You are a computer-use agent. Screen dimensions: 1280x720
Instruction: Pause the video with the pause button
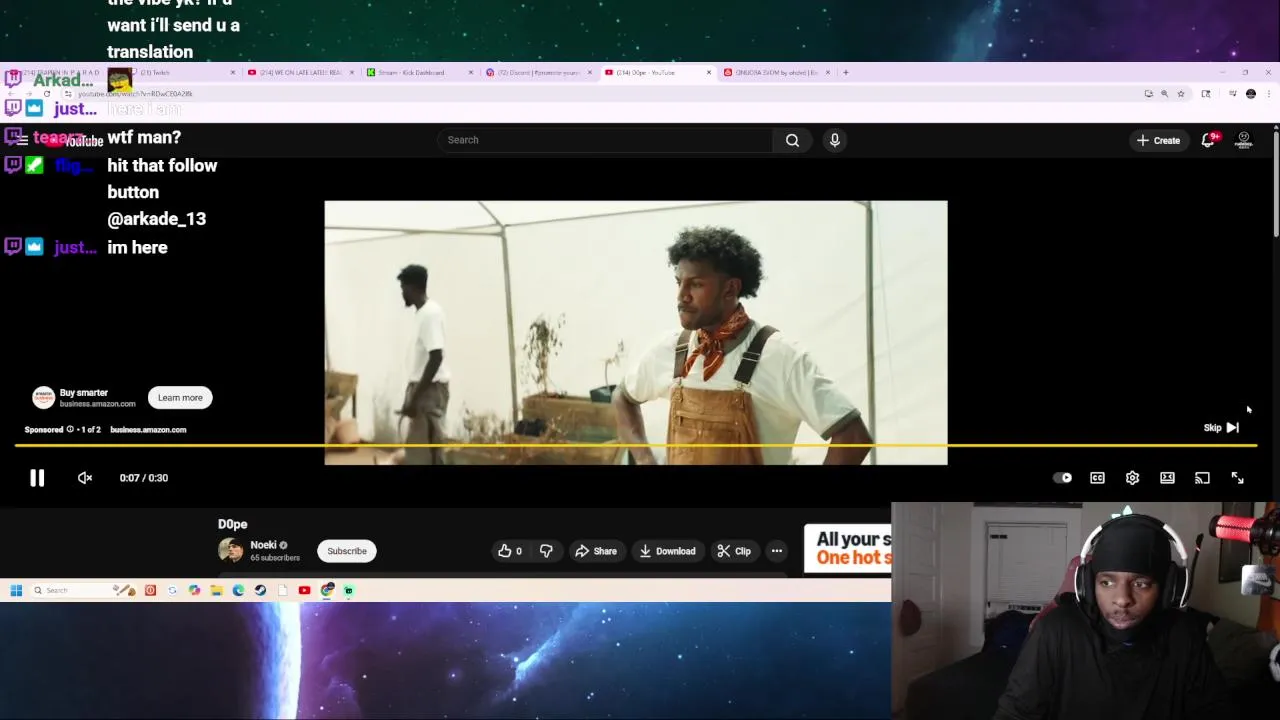click(37, 478)
